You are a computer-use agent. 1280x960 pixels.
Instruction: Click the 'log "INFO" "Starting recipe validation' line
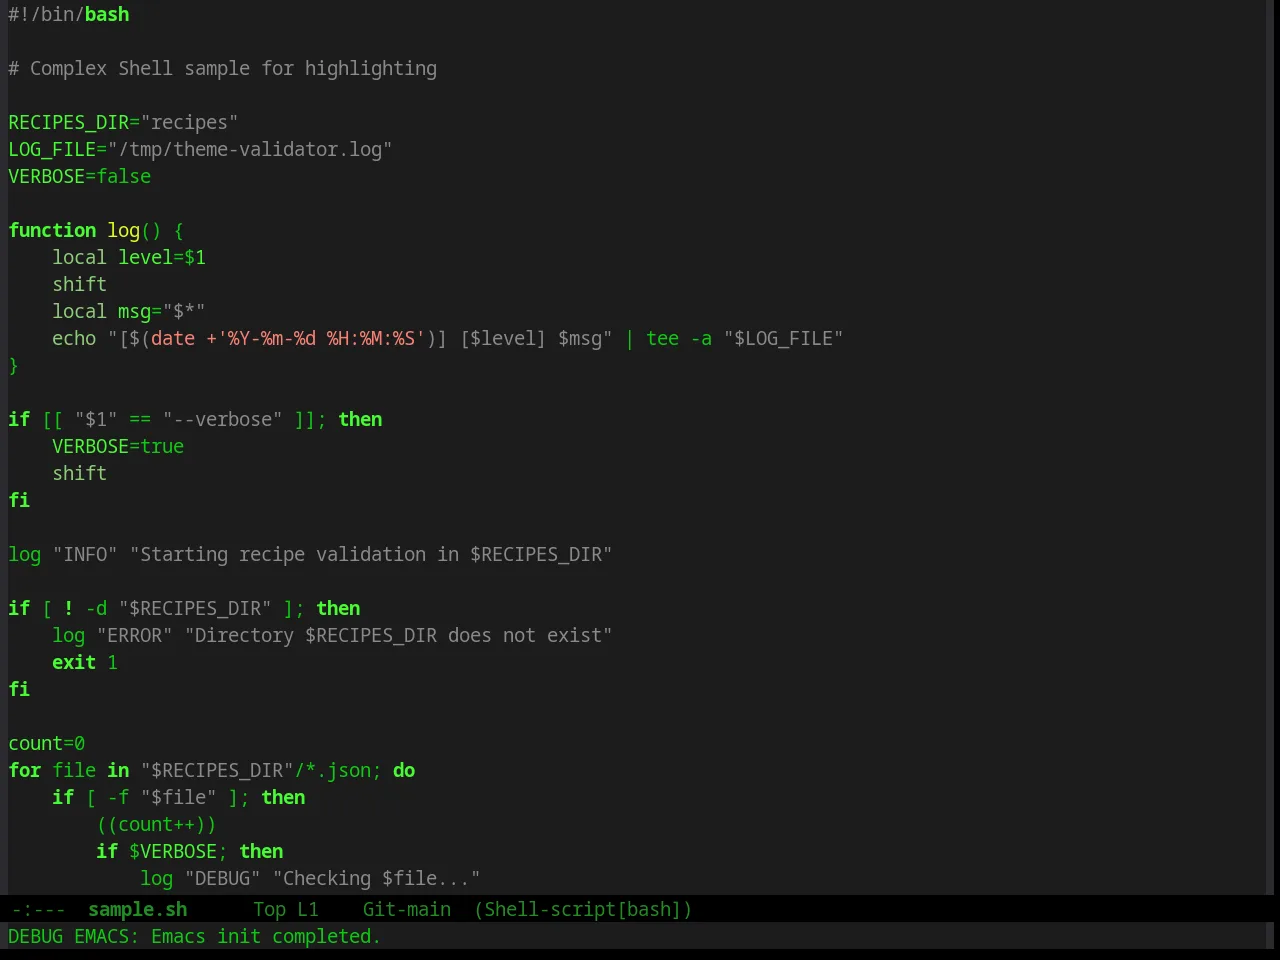coord(310,554)
